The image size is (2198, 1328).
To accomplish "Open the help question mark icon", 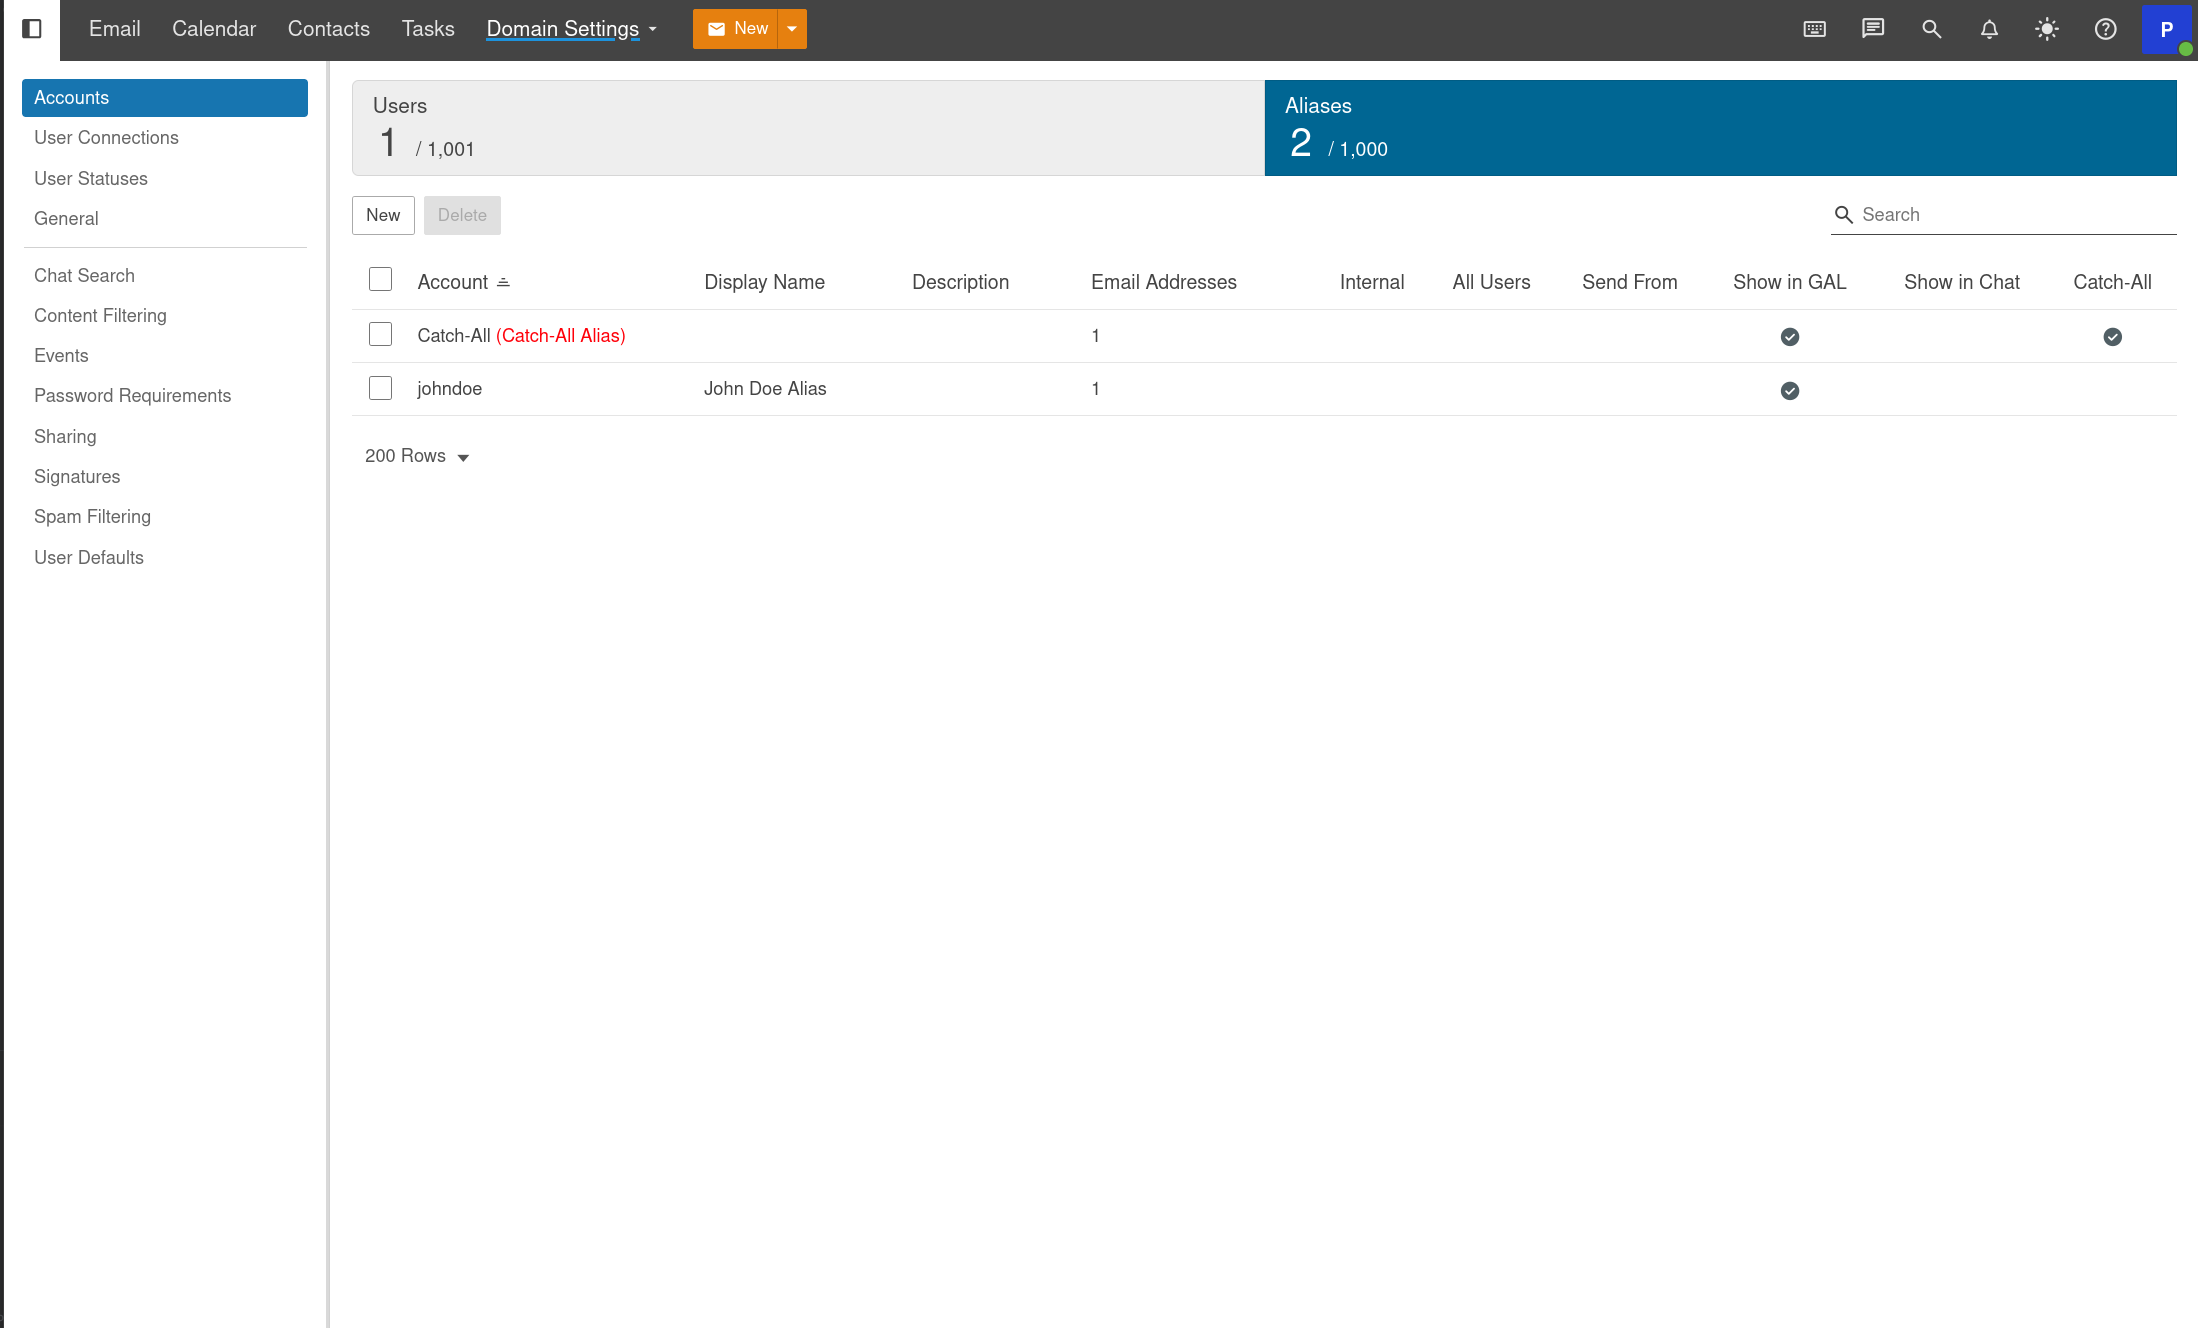I will point(2105,29).
